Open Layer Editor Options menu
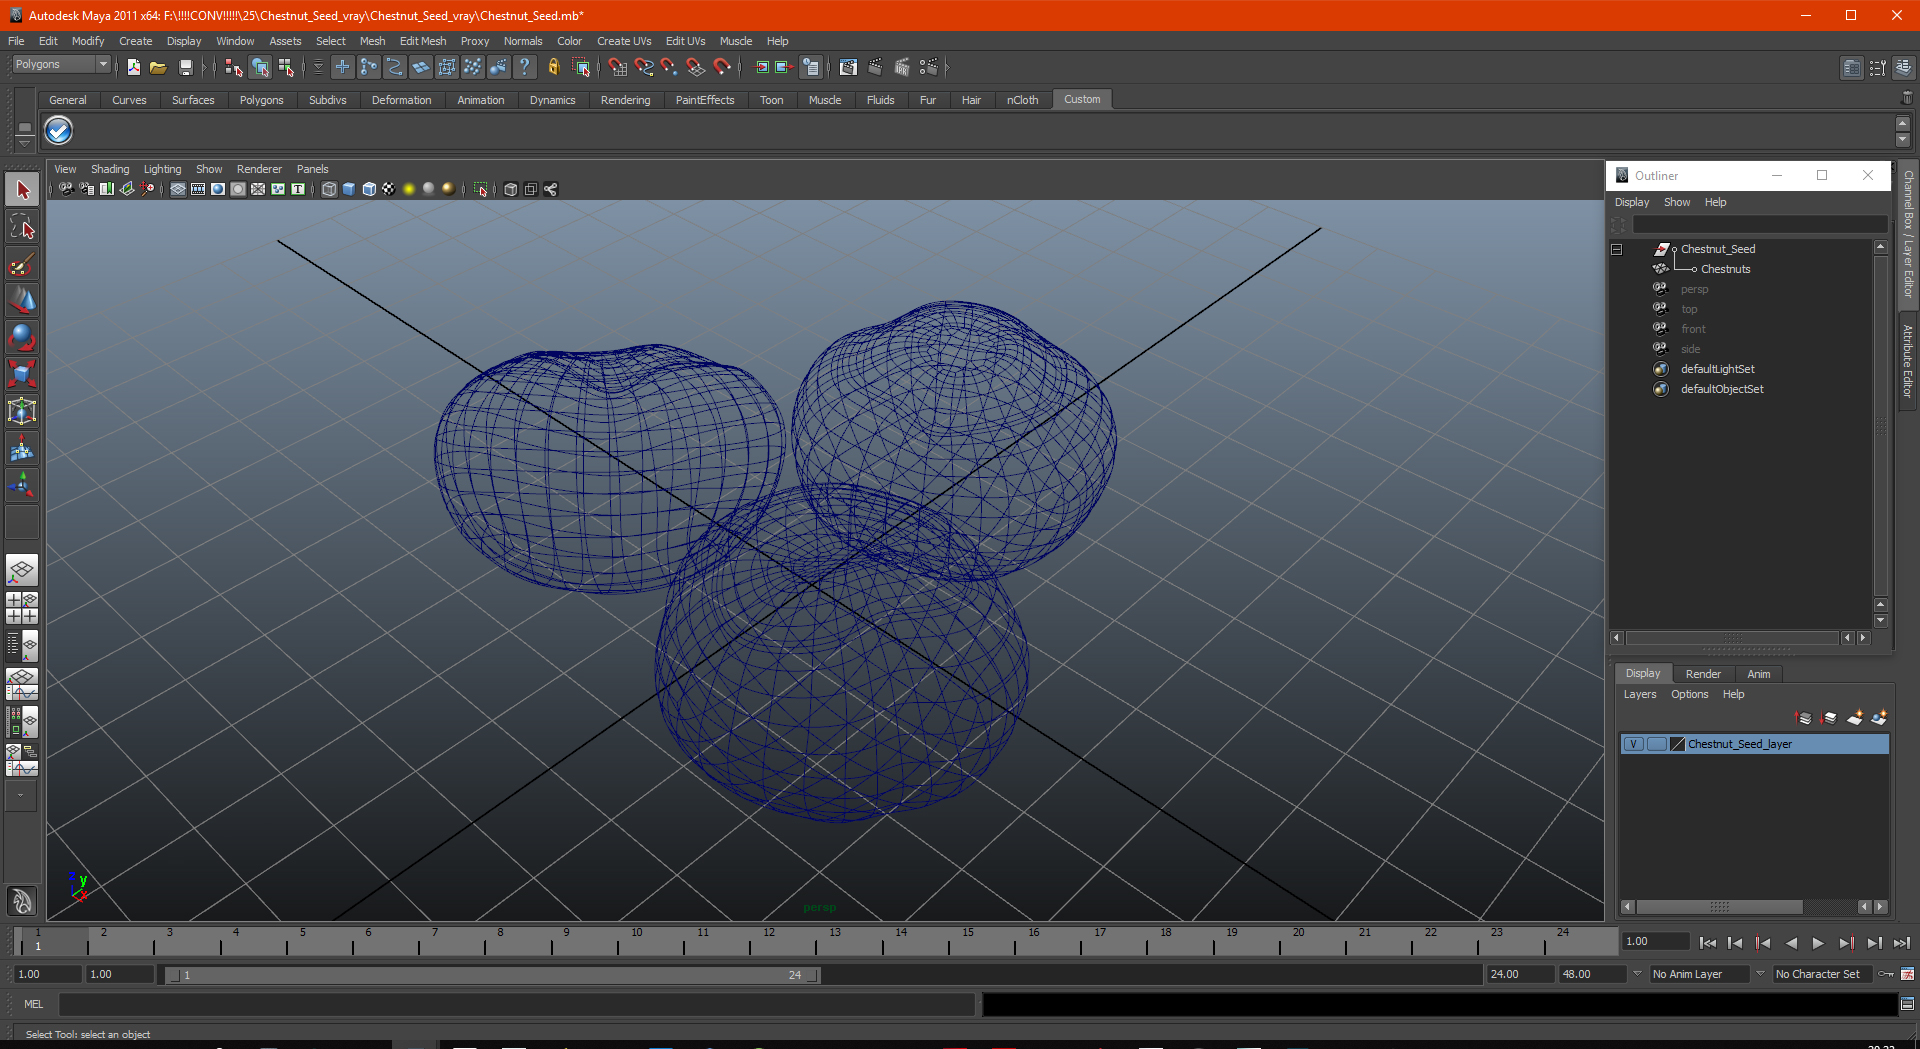This screenshot has width=1920, height=1049. pyautogui.click(x=1689, y=694)
